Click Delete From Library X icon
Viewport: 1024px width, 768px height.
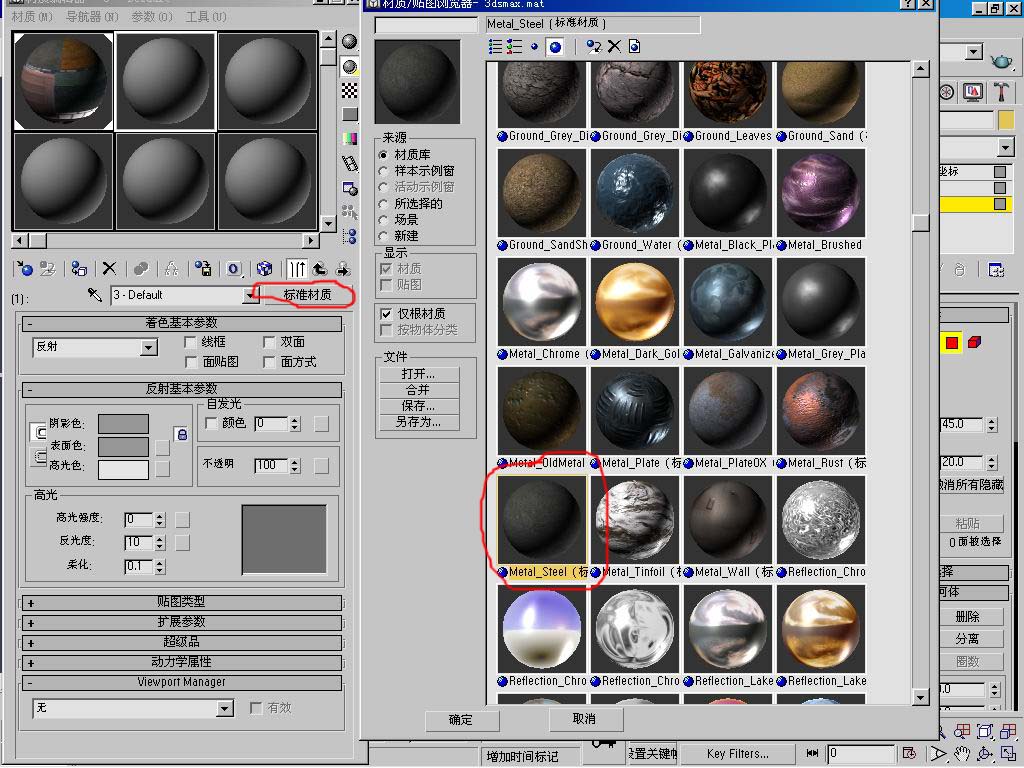point(614,46)
